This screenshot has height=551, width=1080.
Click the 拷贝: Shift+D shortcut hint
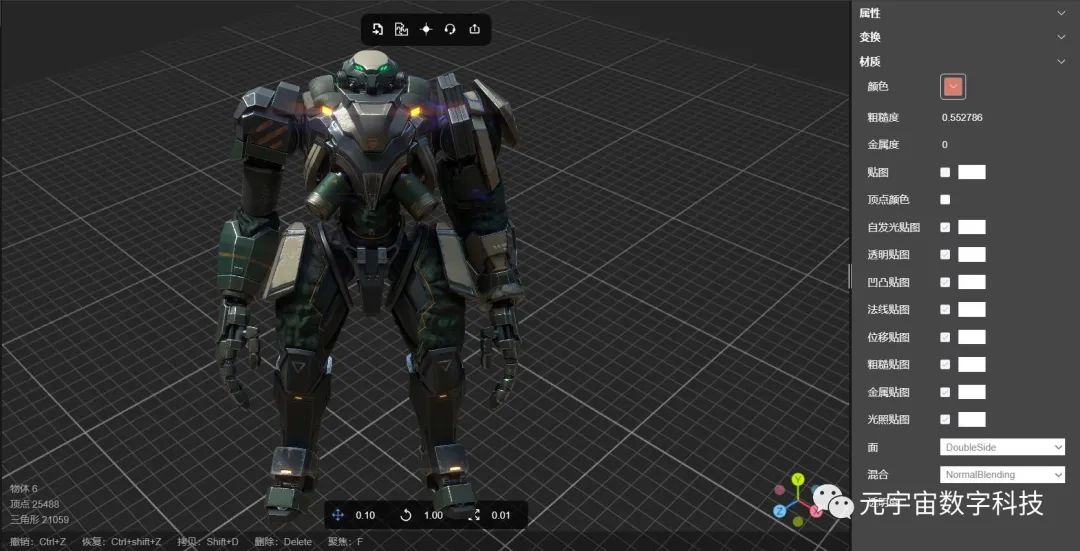208,542
